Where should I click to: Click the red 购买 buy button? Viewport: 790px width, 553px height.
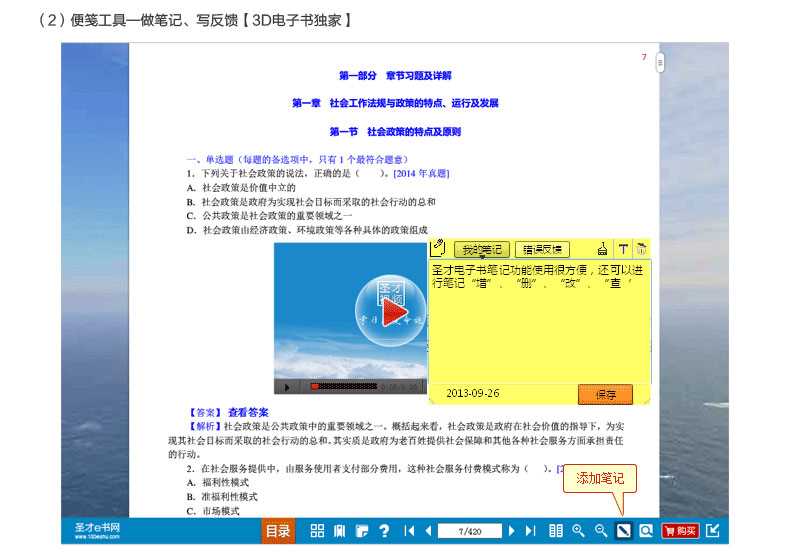pyautogui.click(x=680, y=531)
